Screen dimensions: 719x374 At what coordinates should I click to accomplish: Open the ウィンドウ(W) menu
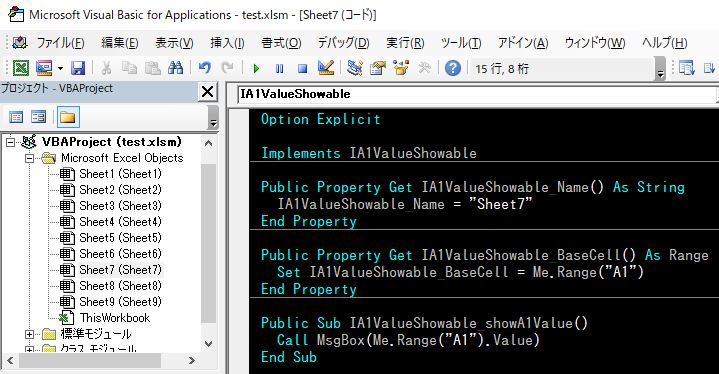595,43
